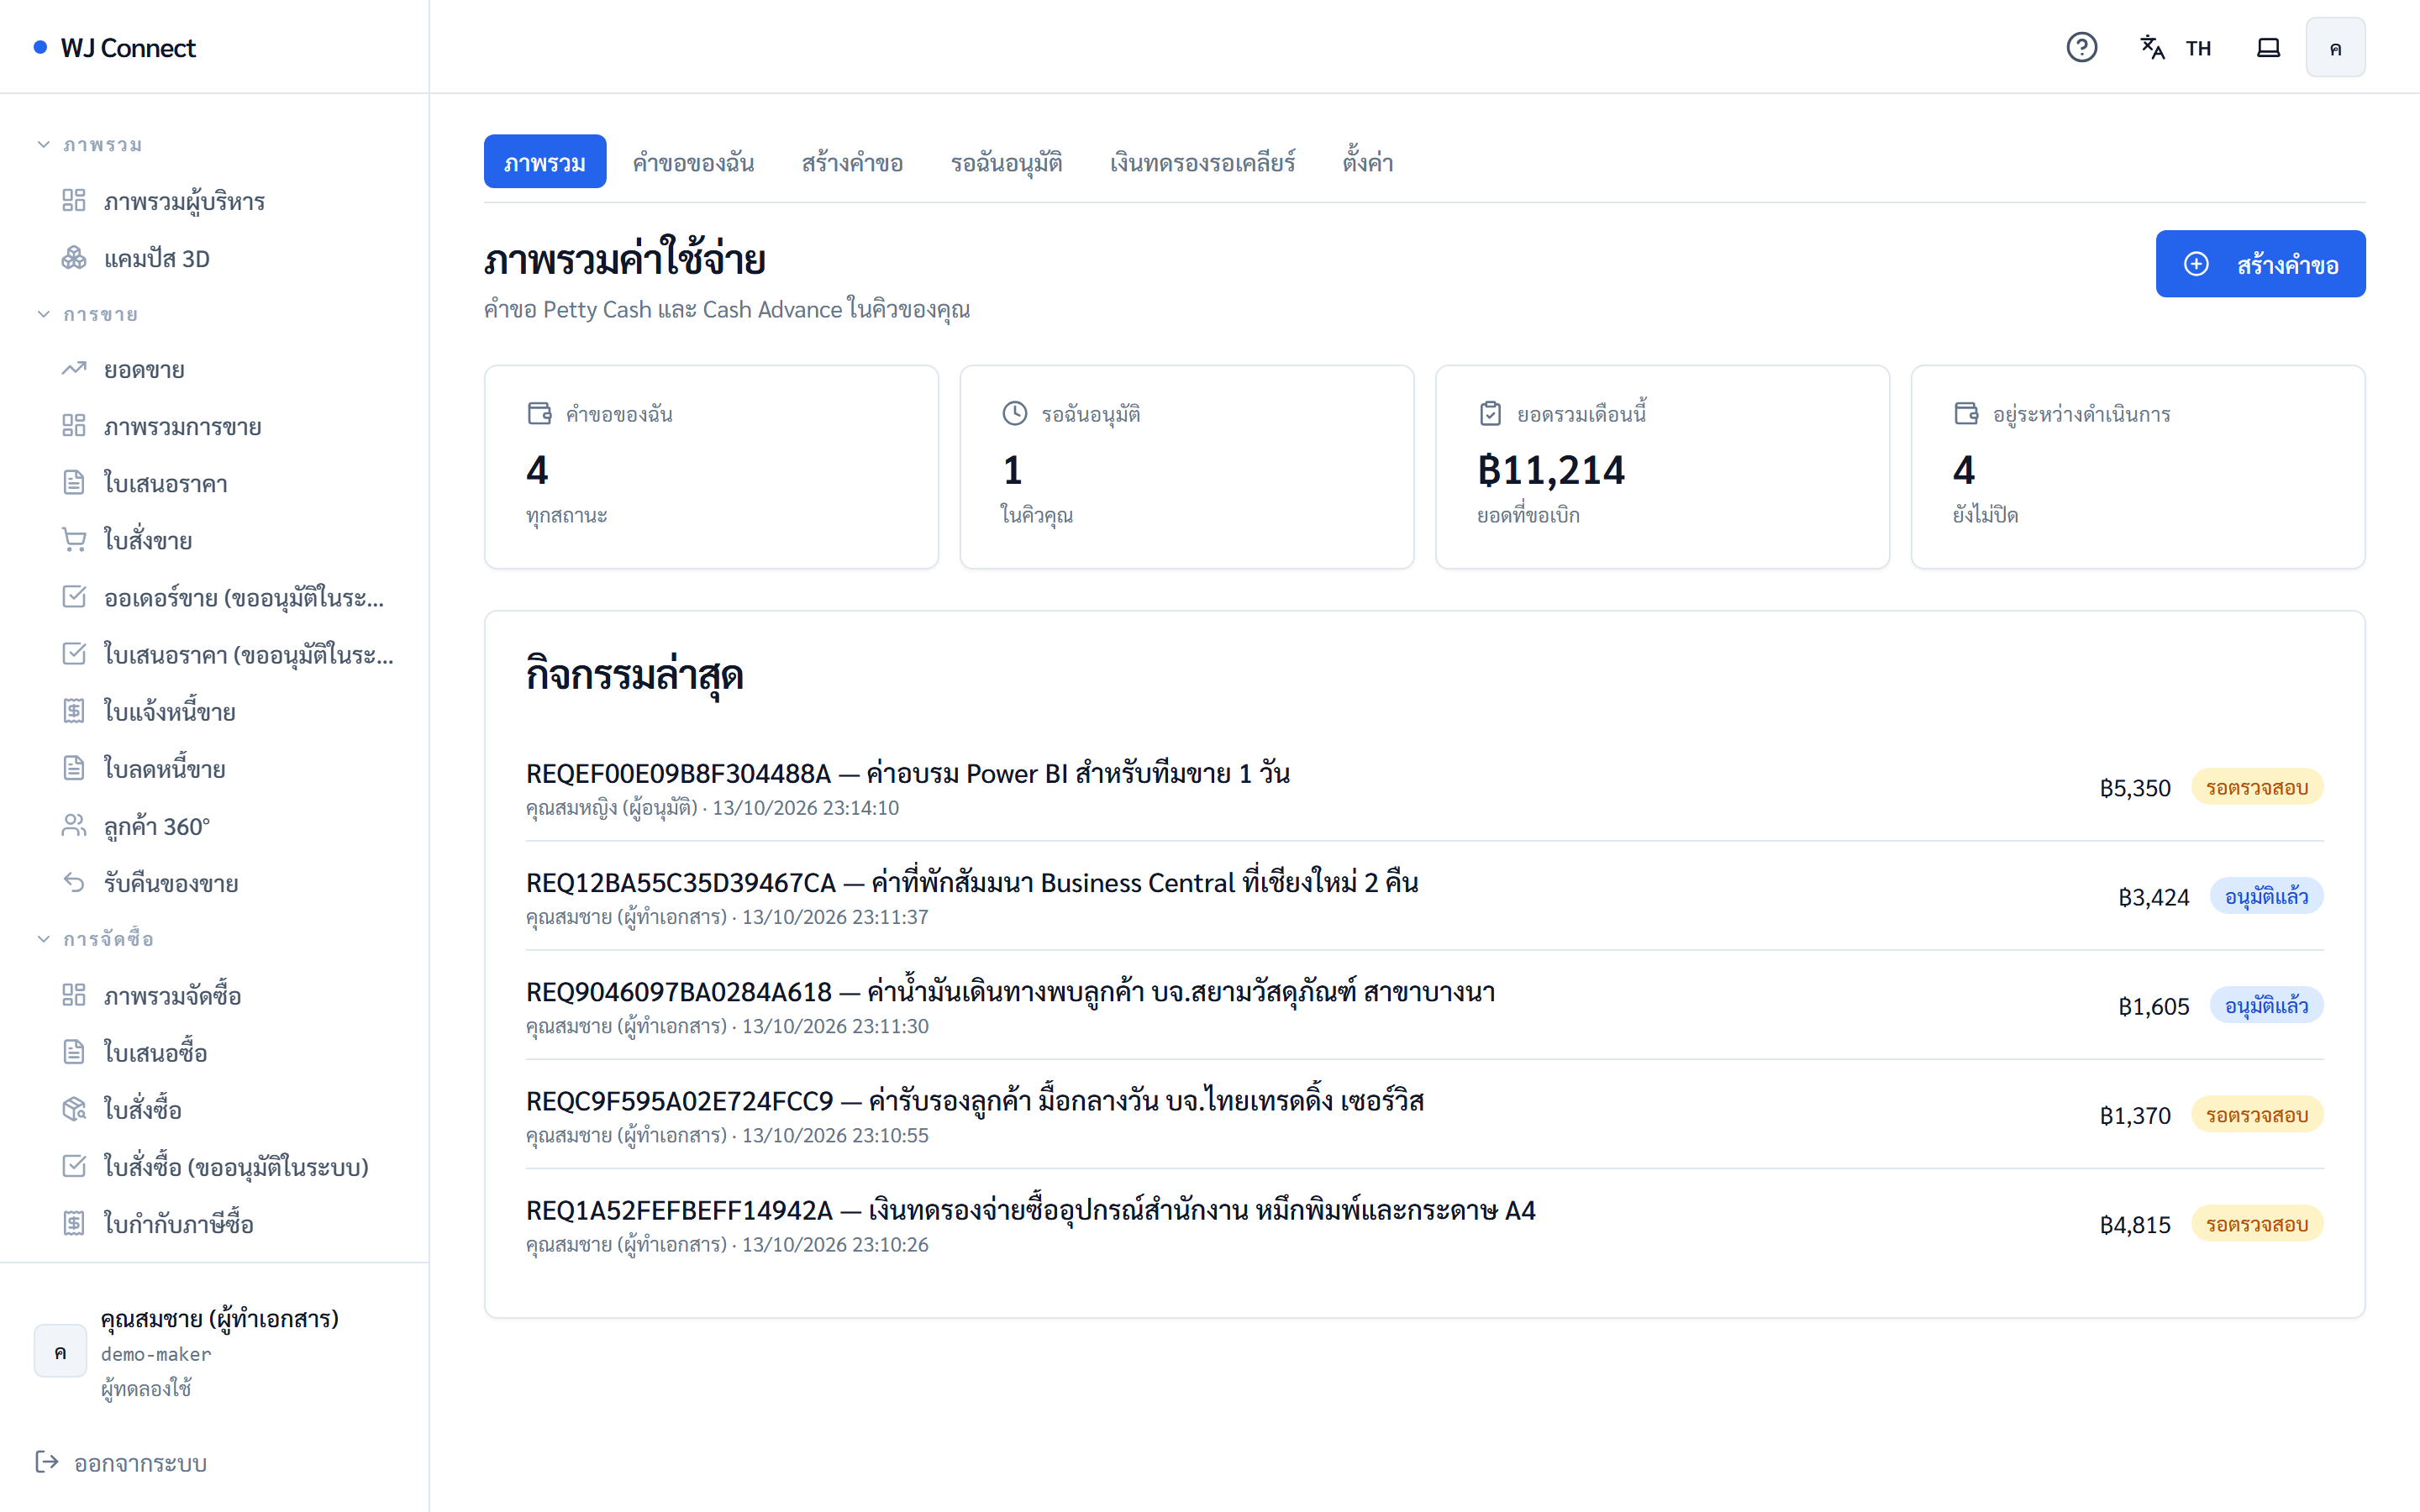Click the ออกจากระบบ logout icon
Screen dimensions: 2420x1512
tap(47, 1462)
